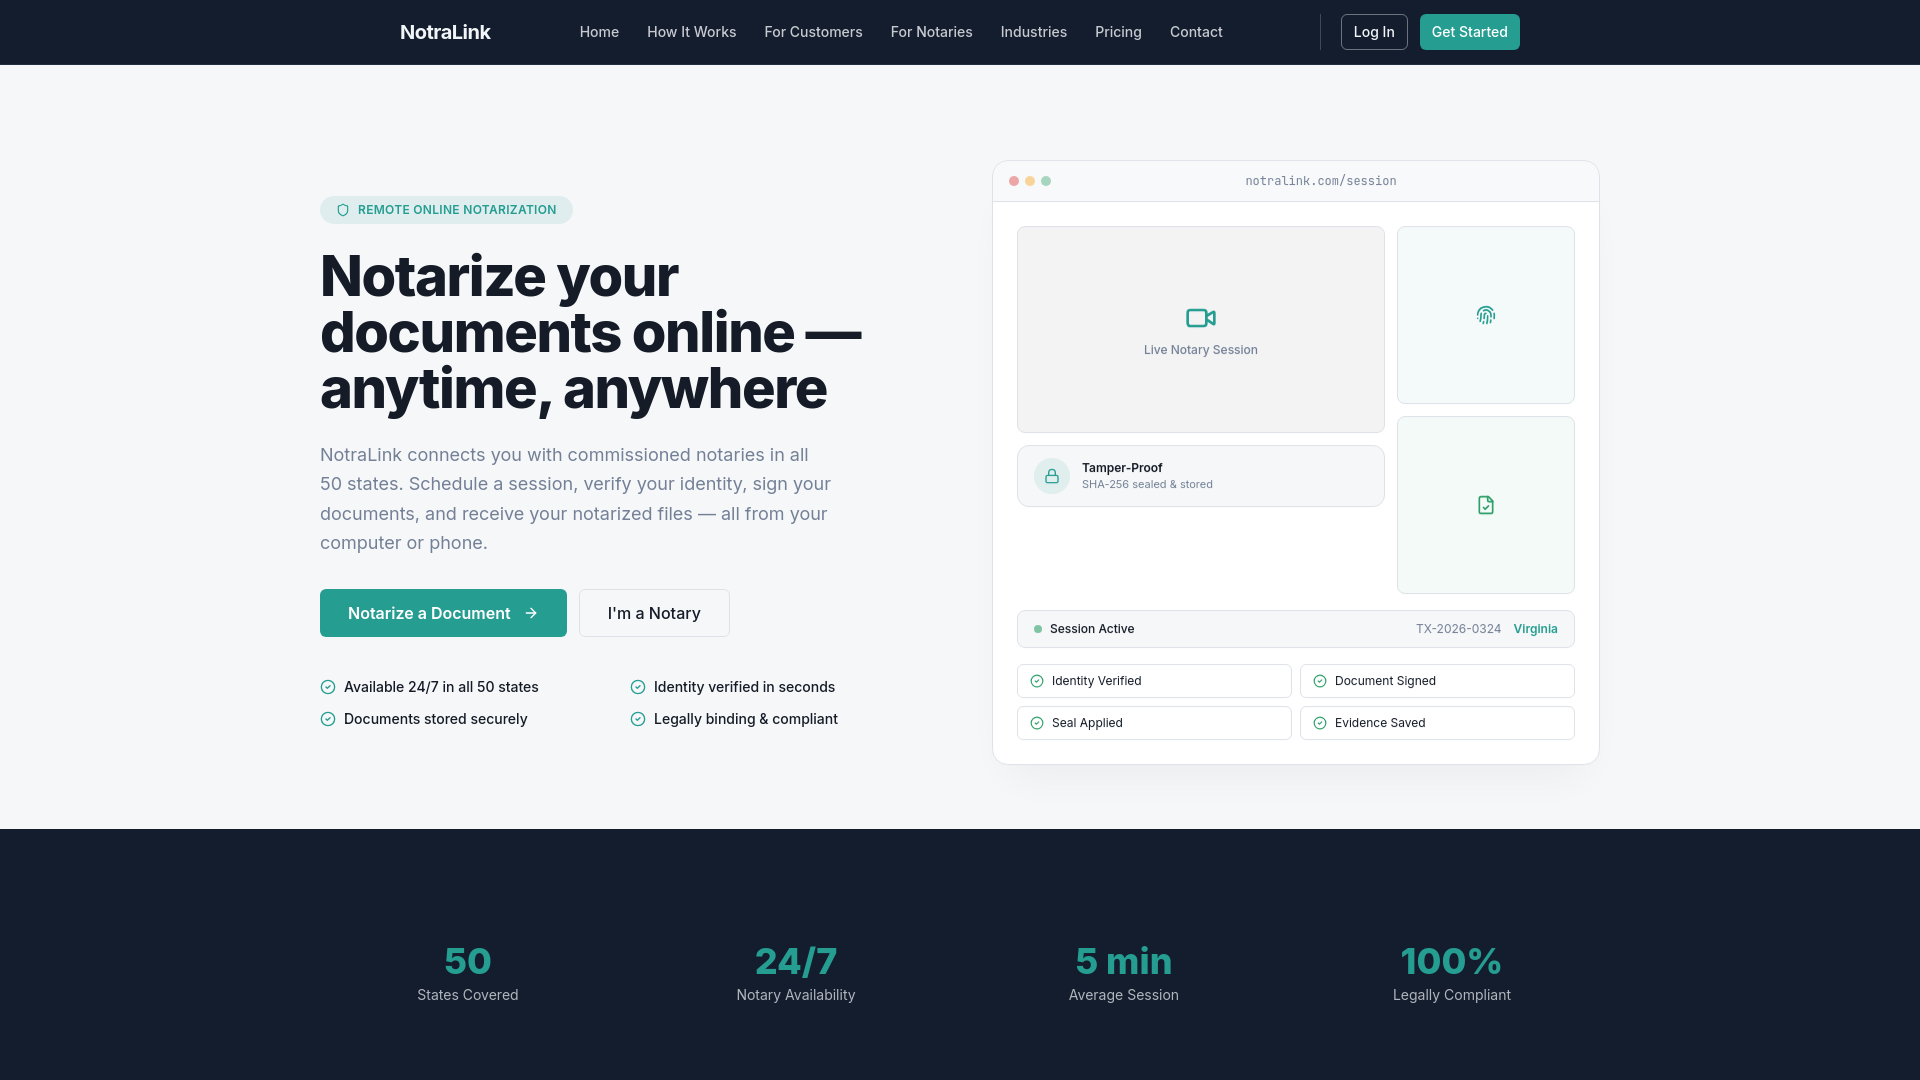Viewport: 1920px width, 1080px height.
Task: Go to Contact page
Action: [1196, 32]
